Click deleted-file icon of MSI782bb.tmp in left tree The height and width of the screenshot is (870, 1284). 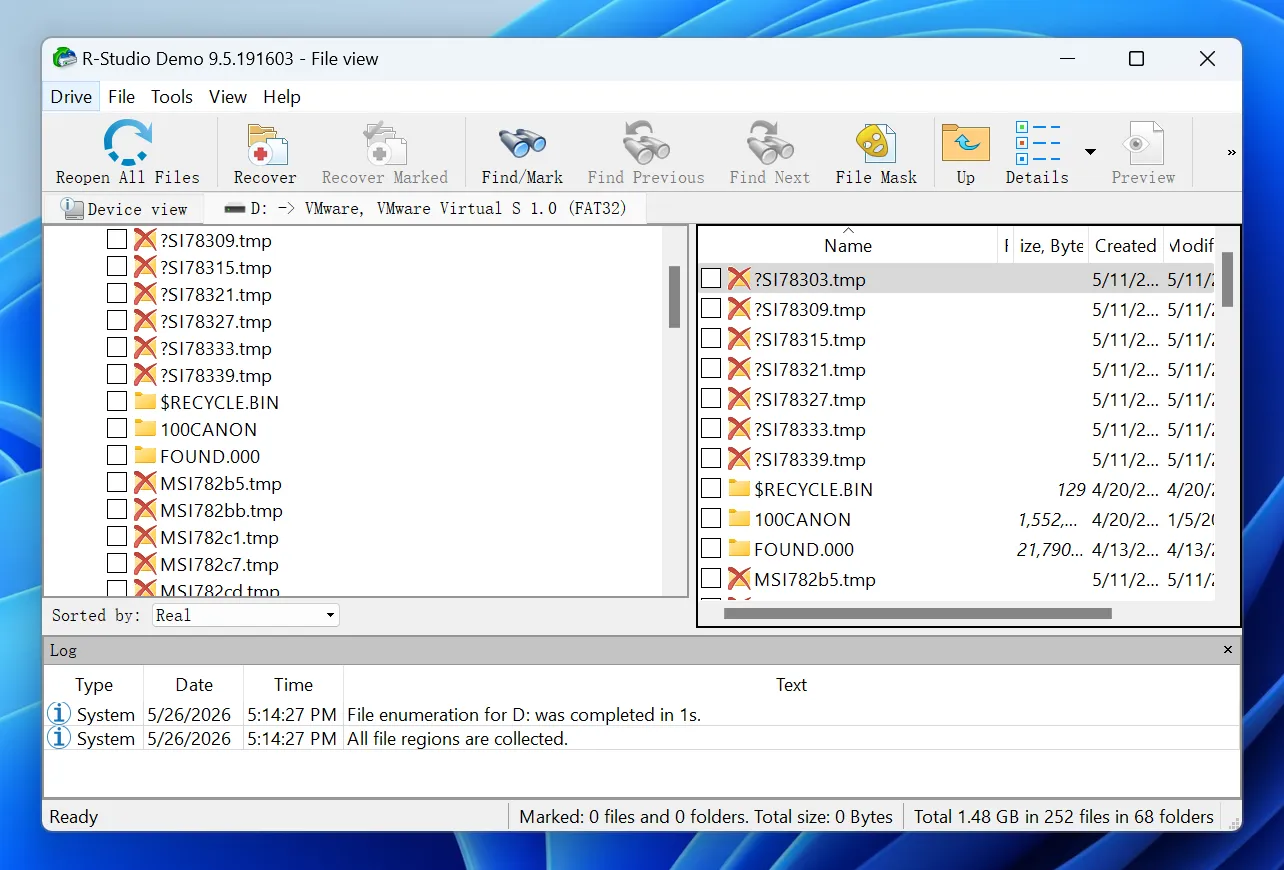pos(145,510)
